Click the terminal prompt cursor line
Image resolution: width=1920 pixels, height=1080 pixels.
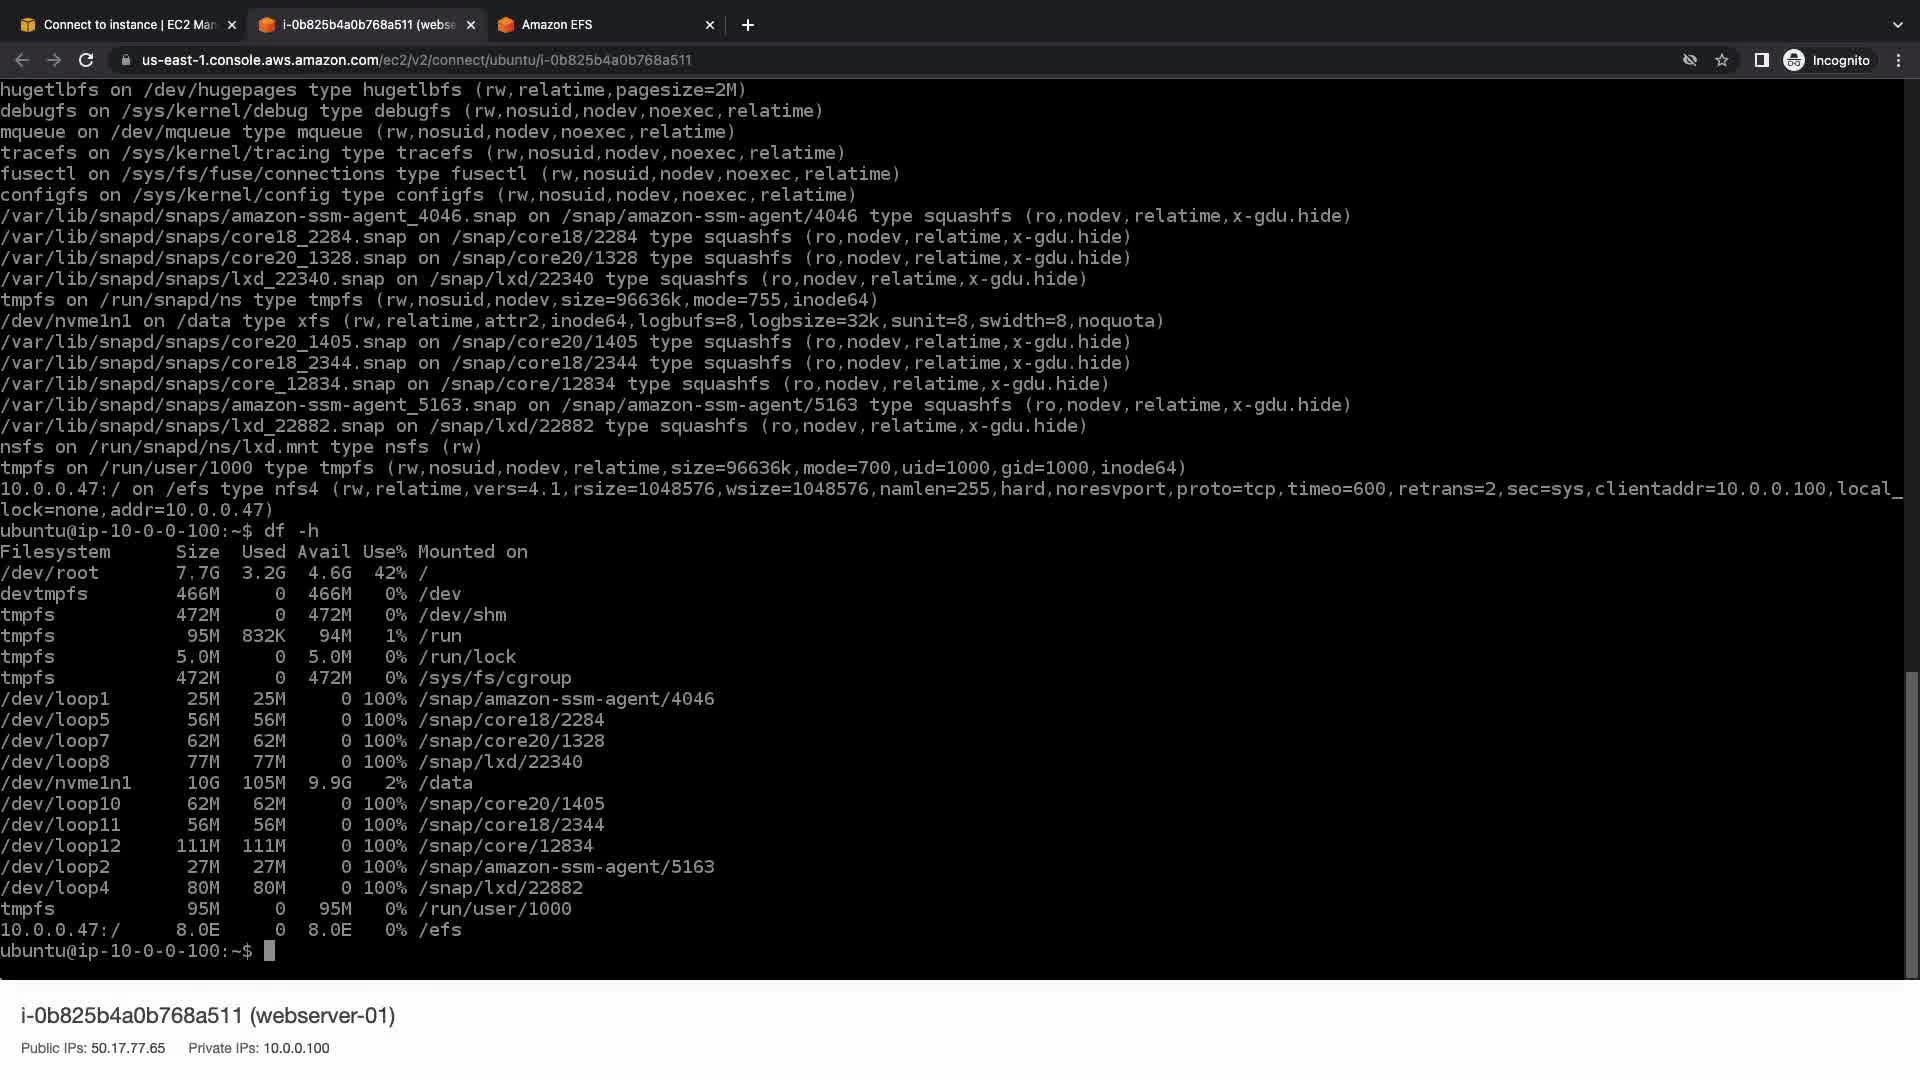pyautogui.click(x=269, y=951)
